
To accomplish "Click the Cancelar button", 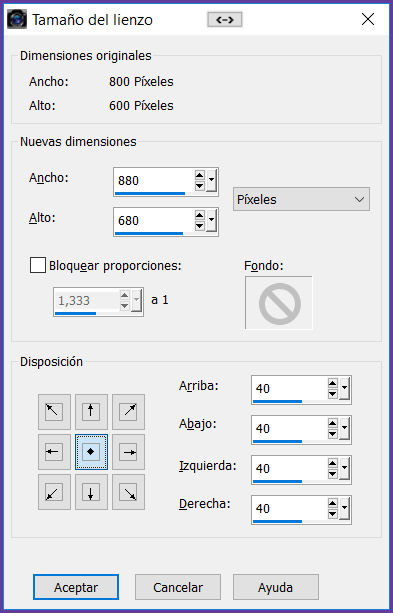I will (178, 587).
